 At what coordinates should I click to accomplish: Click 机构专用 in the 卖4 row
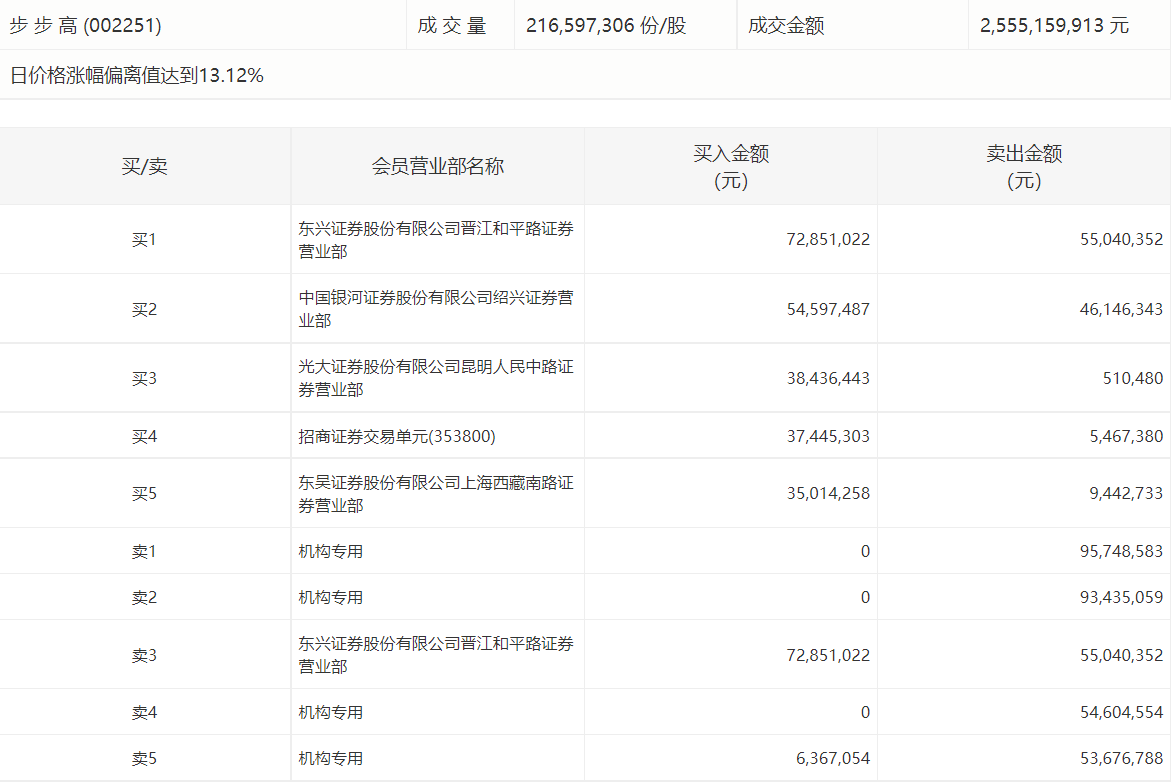point(330,712)
